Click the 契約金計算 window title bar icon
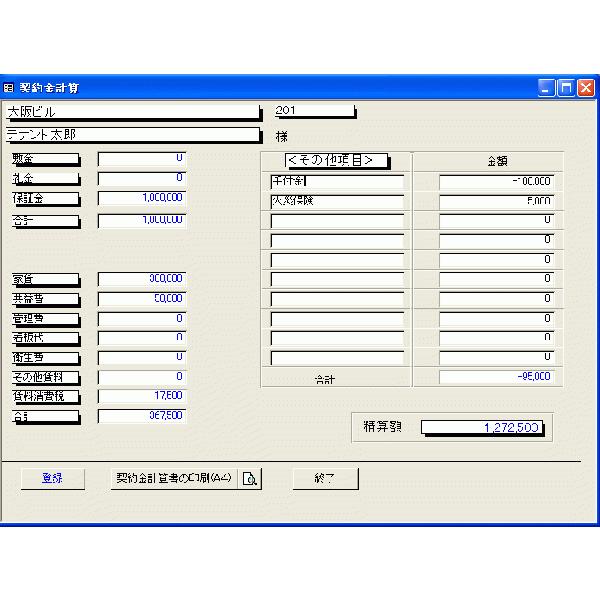This screenshot has width=600, height=600. (x=9, y=88)
